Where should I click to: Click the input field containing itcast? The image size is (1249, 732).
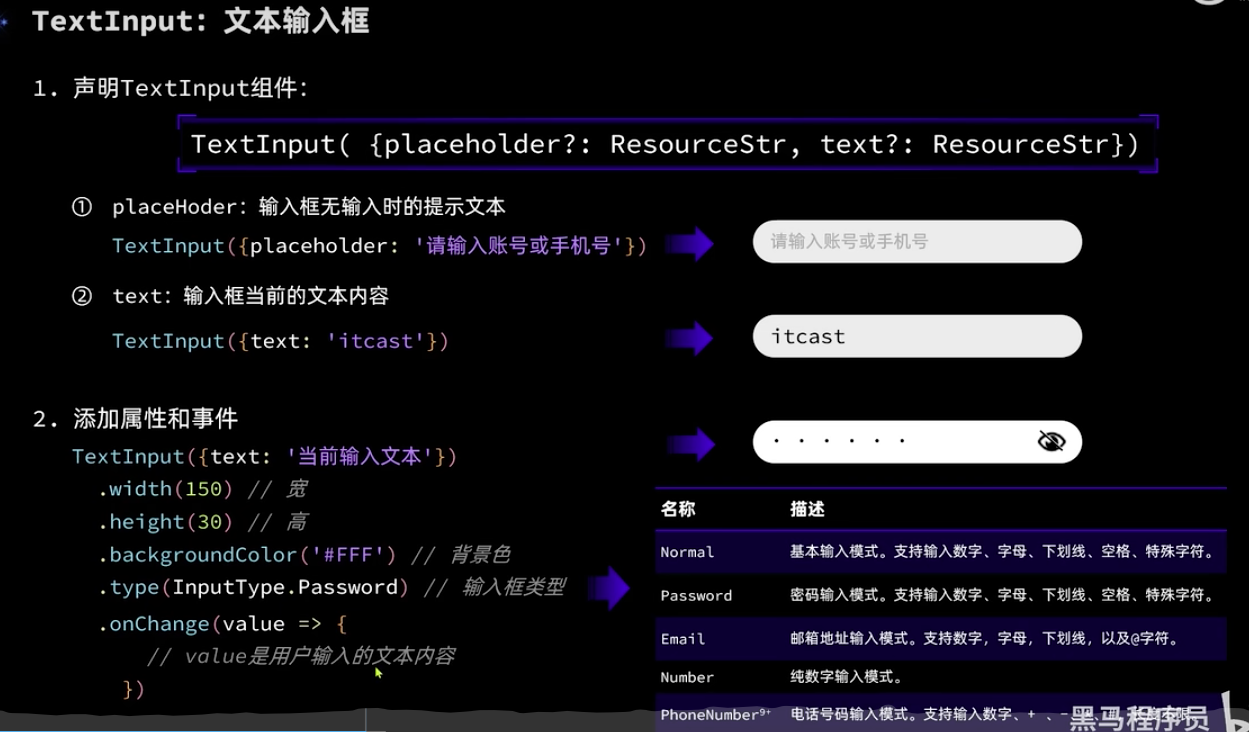click(x=916, y=337)
